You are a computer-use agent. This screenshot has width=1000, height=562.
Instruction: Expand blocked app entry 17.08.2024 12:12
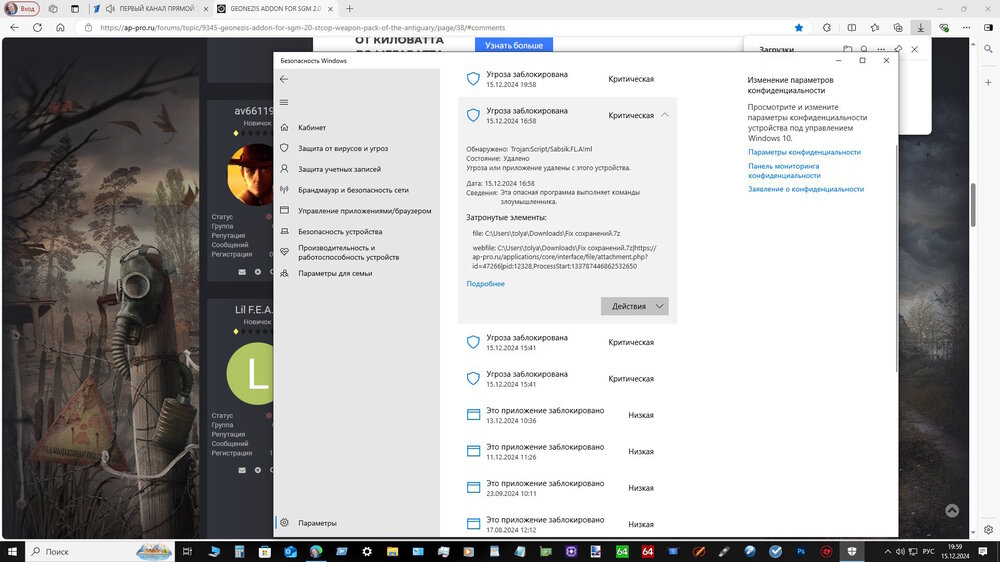point(567,524)
